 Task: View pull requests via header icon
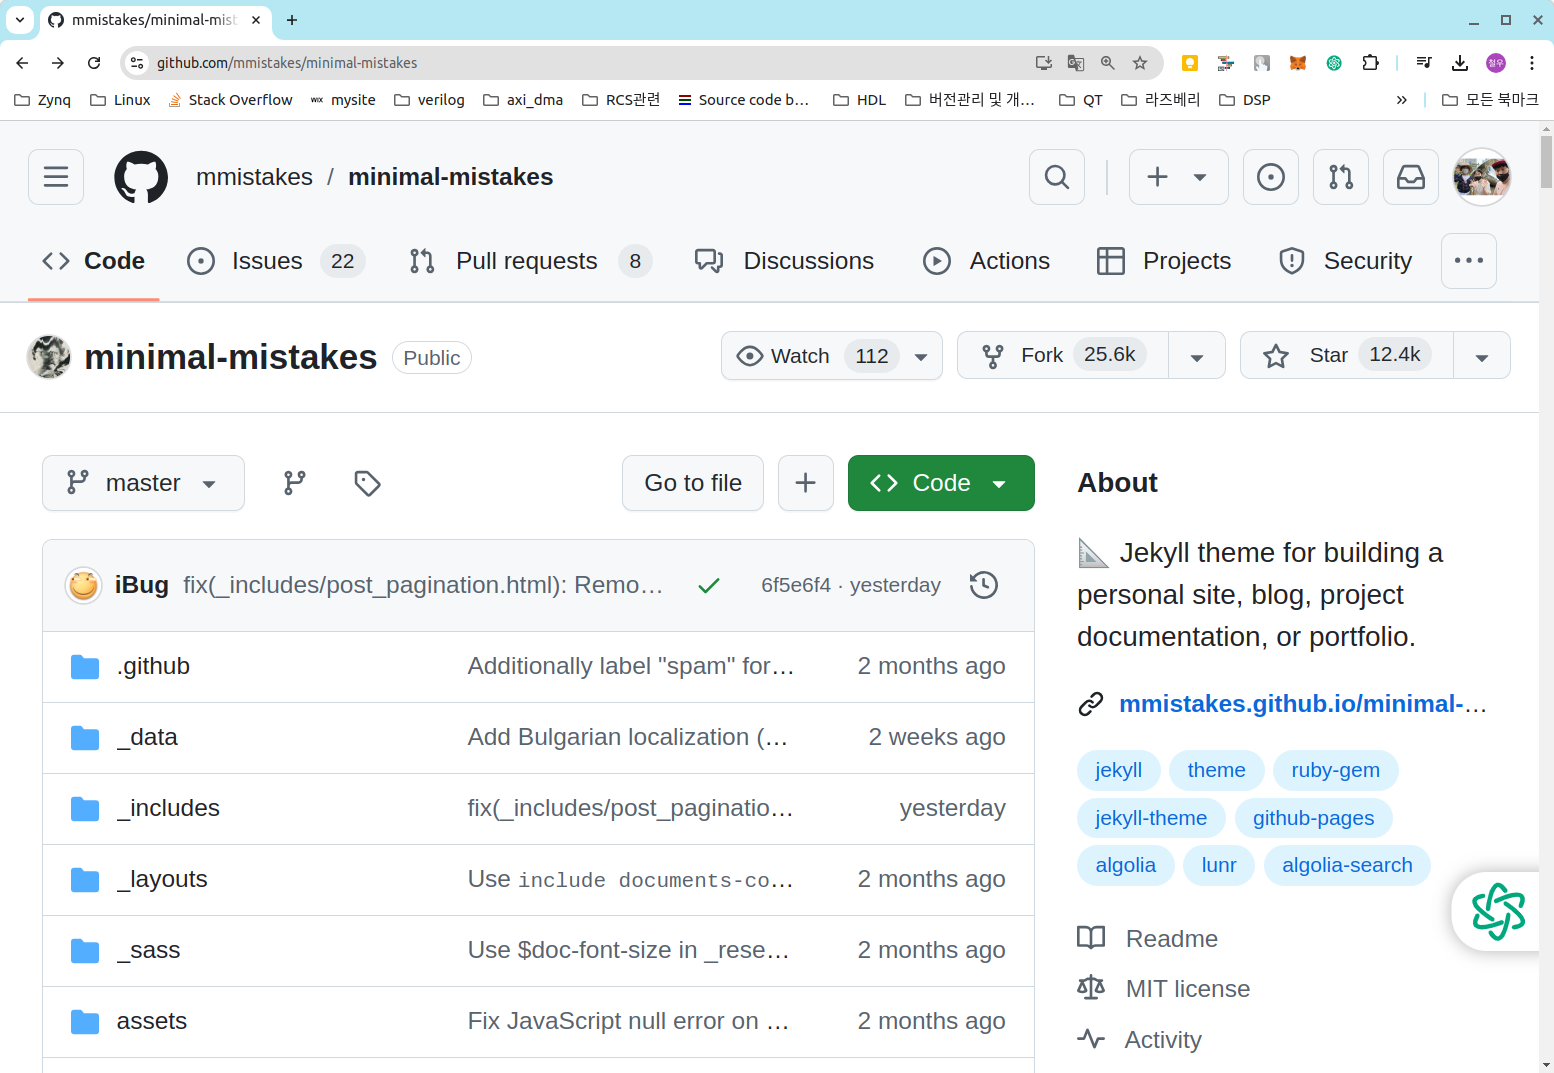pyautogui.click(x=1340, y=177)
